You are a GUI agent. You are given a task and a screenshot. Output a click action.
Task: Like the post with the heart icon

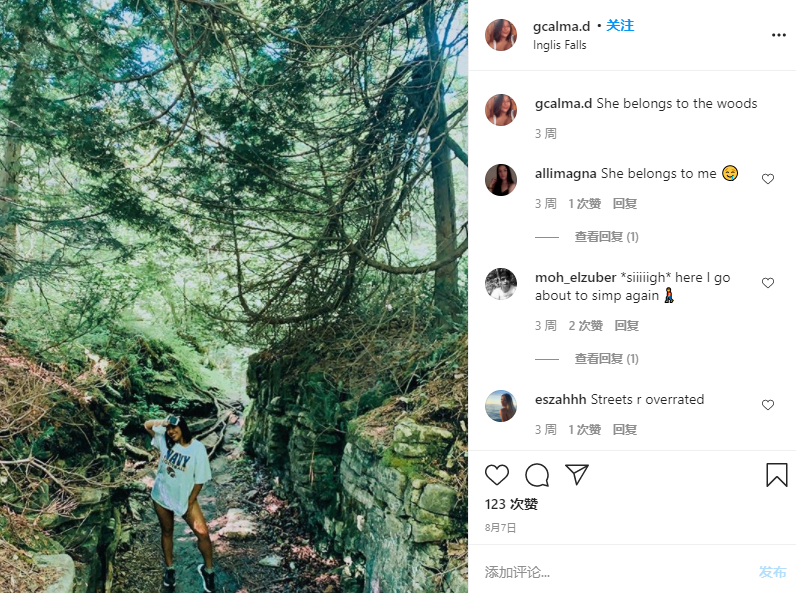(497, 475)
